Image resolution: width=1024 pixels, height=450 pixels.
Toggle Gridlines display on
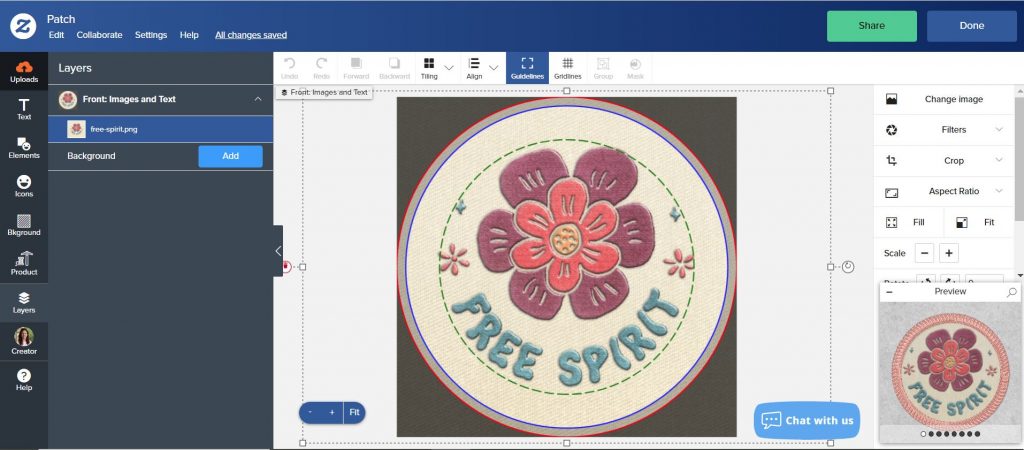click(567, 67)
